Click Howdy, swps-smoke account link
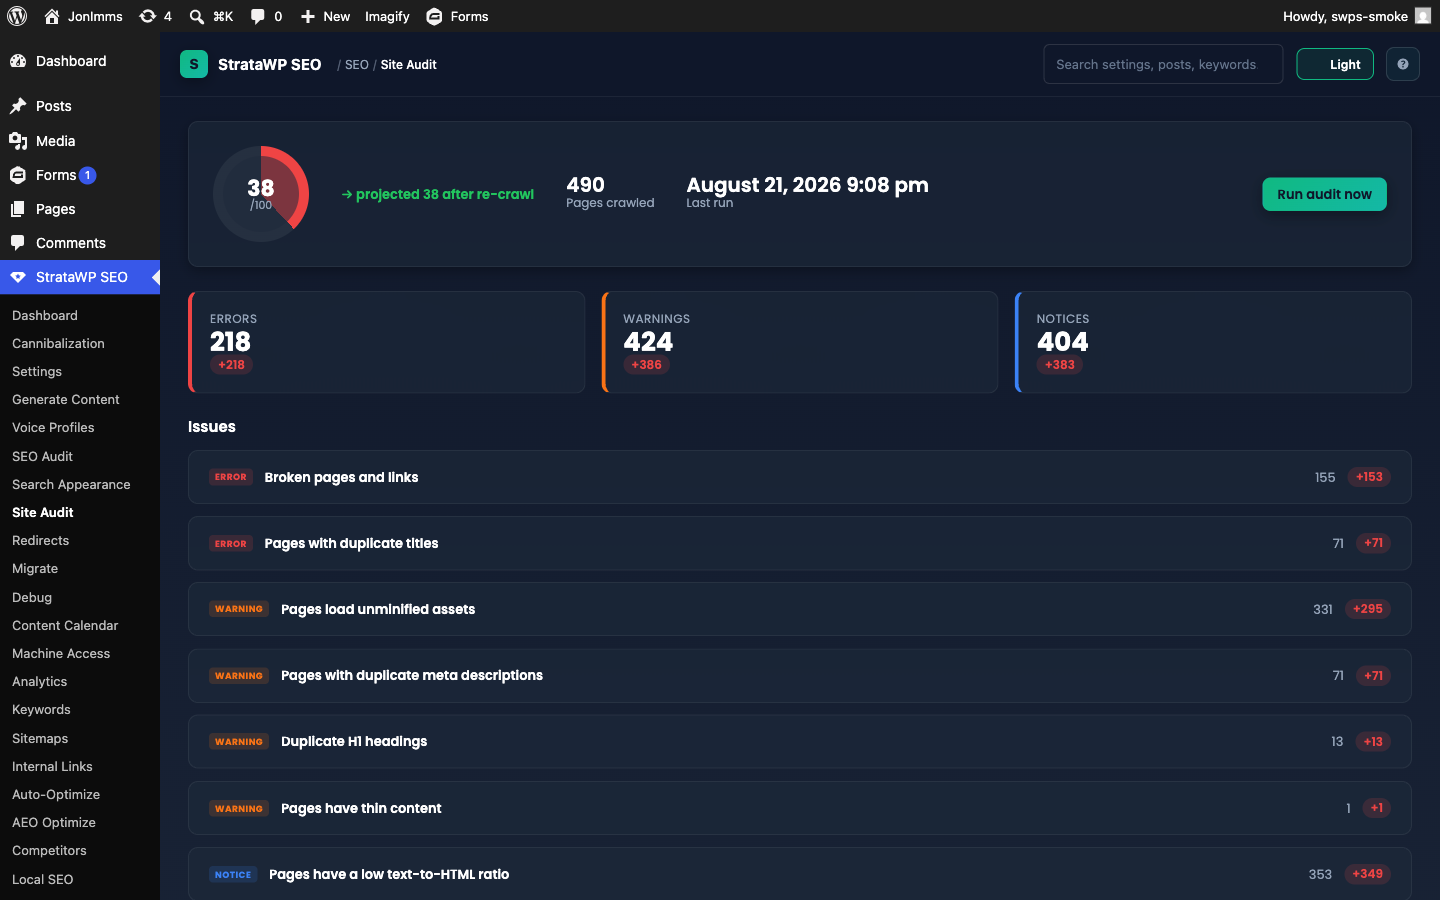This screenshot has width=1440, height=900. click(x=1357, y=16)
